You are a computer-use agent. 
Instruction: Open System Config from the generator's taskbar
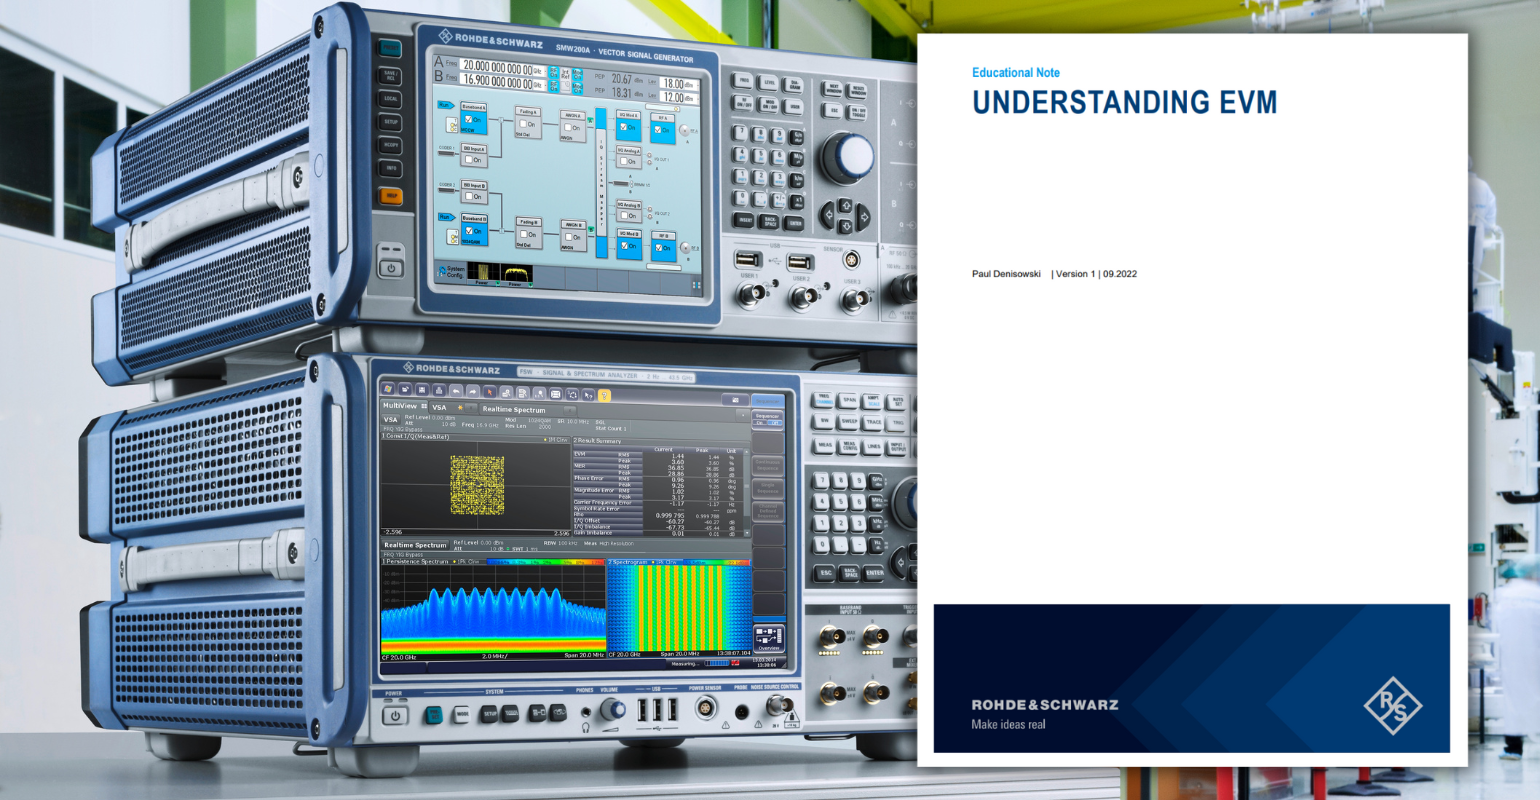tap(453, 270)
